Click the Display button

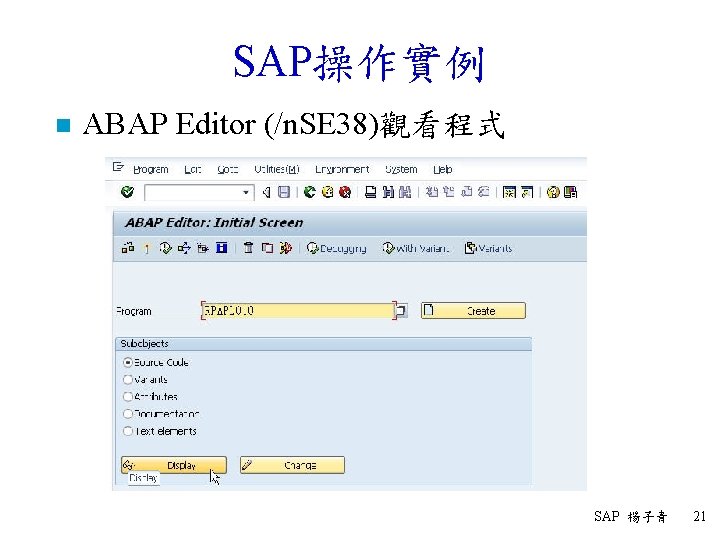[x=174, y=465]
